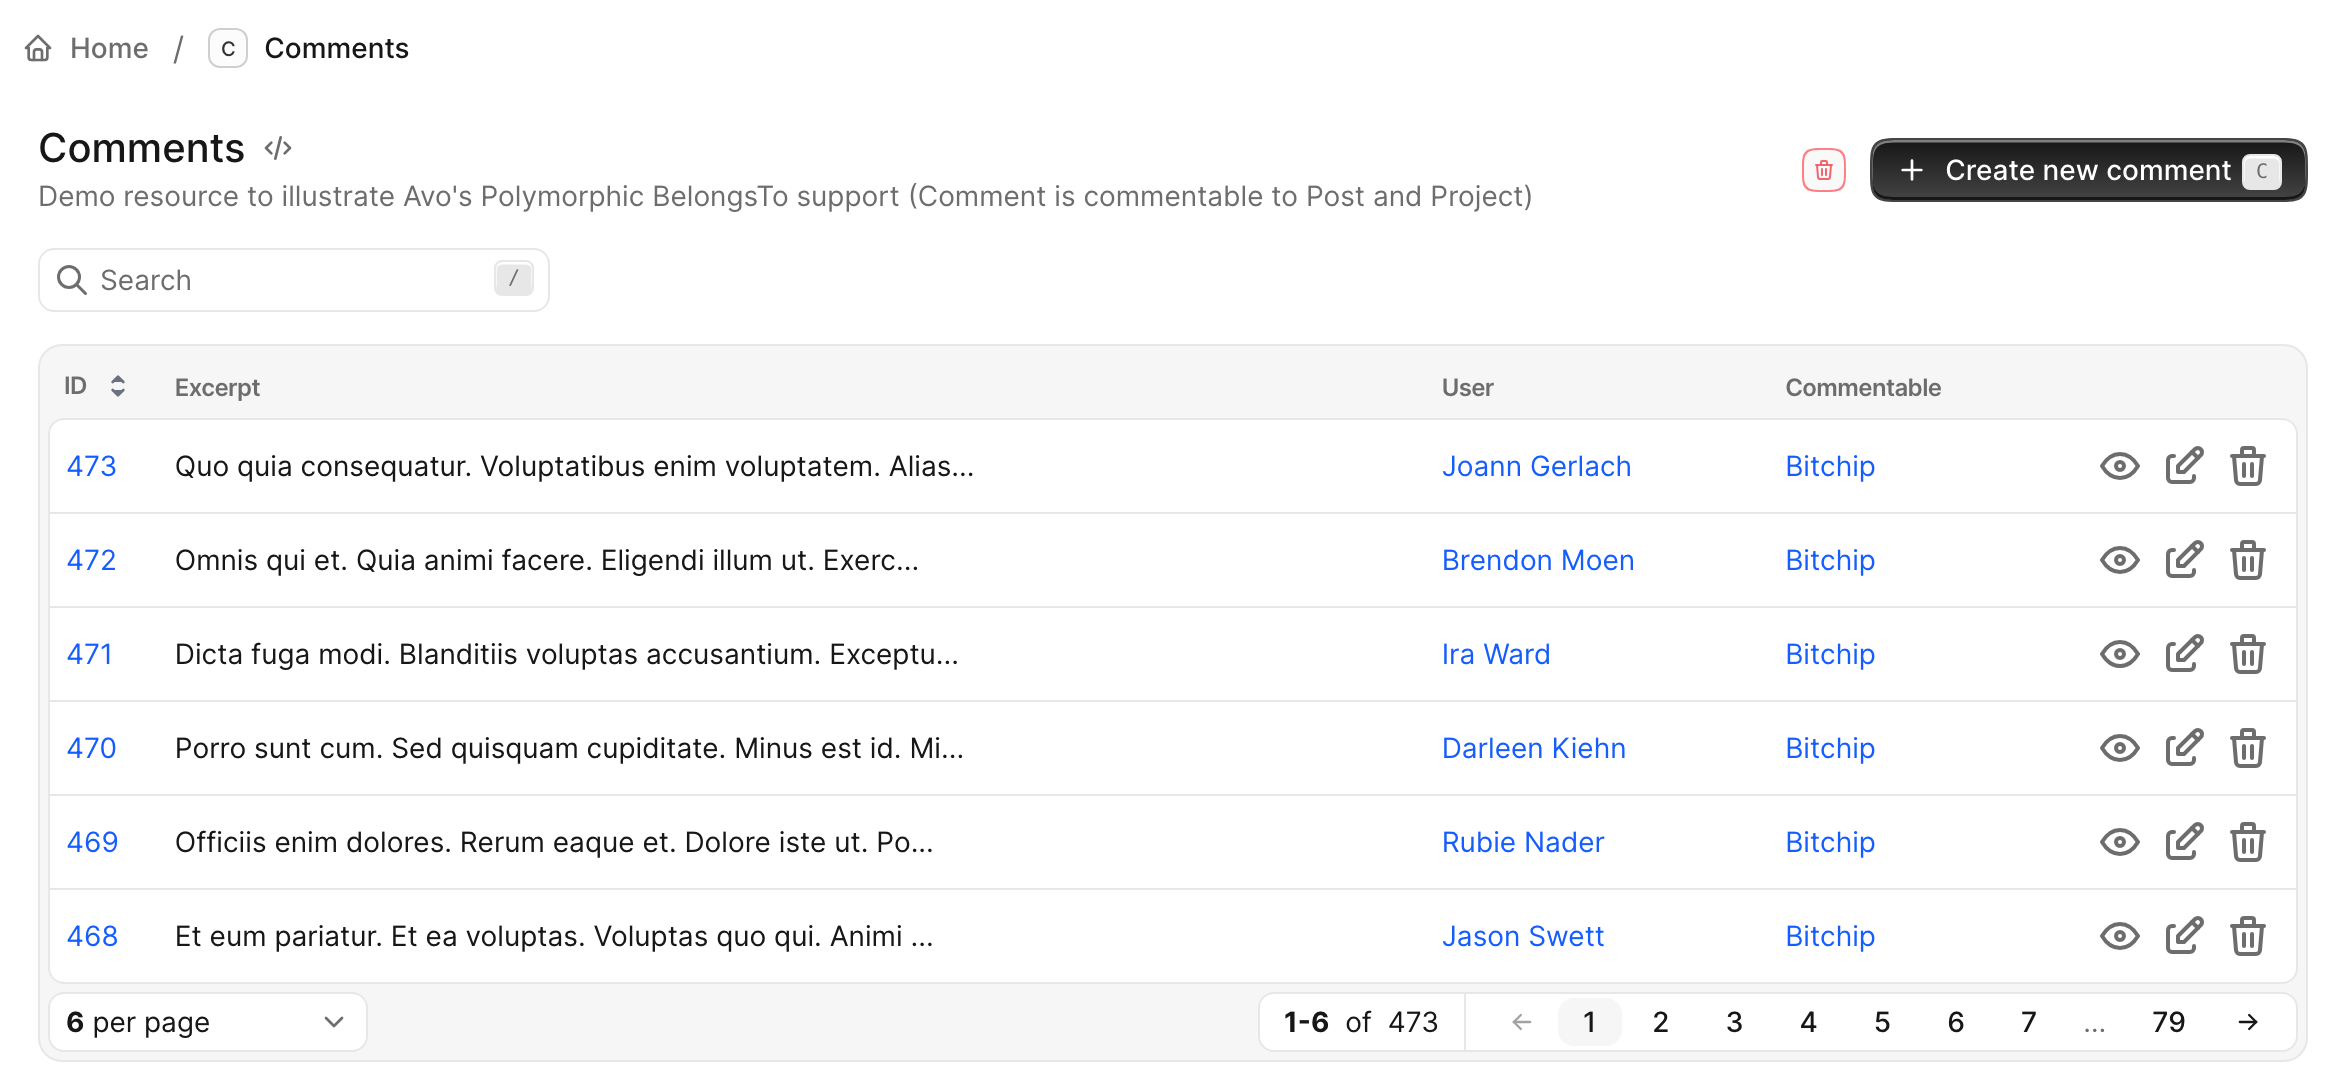Image resolution: width=2330 pixels, height=1090 pixels.
Task: Edit comment 472 with pencil icon
Action: point(2184,560)
